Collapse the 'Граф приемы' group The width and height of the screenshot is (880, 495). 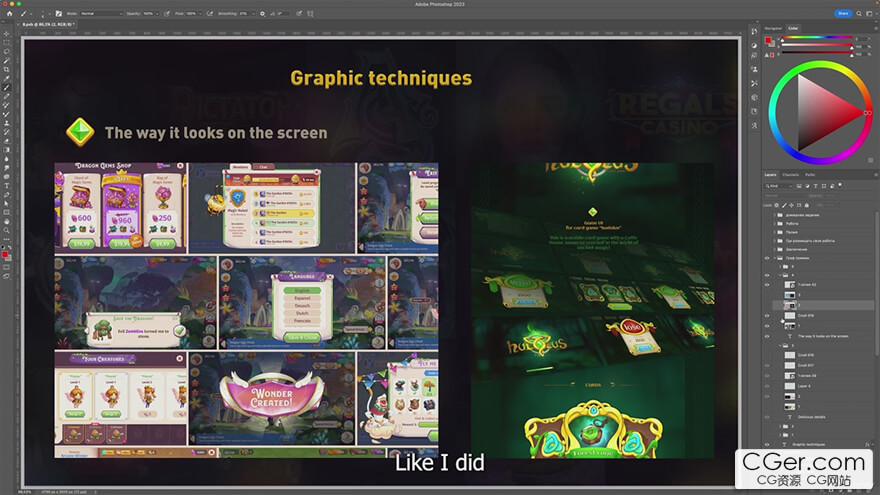[774, 258]
